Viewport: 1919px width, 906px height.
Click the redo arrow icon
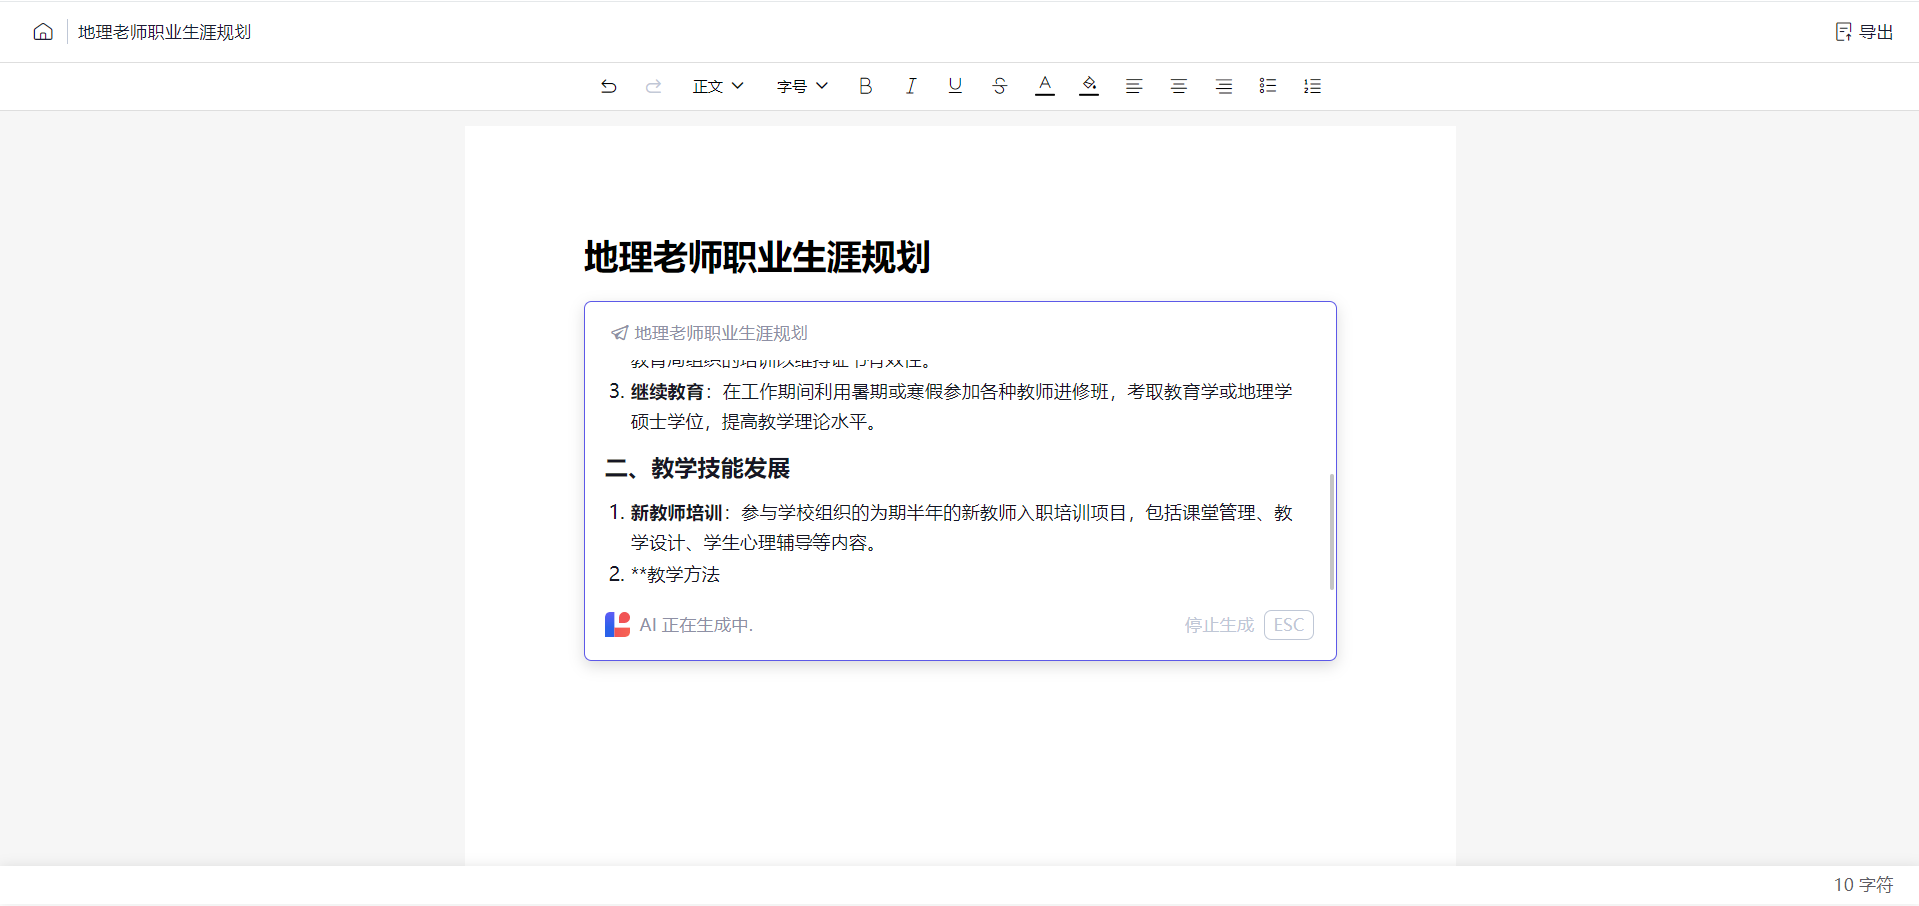(x=653, y=86)
